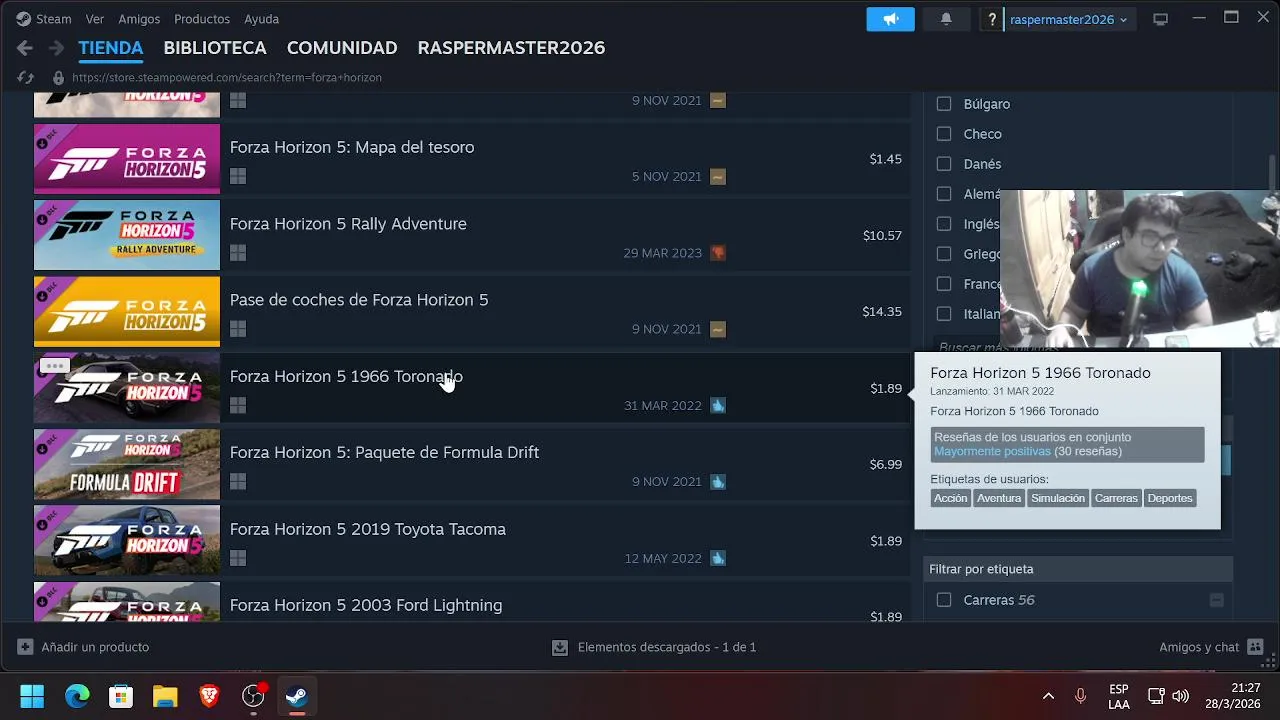The height and width of the screenshot is (720, 1280).
Task: Check the Carreras tag filter
Action: tap(943, 600)
